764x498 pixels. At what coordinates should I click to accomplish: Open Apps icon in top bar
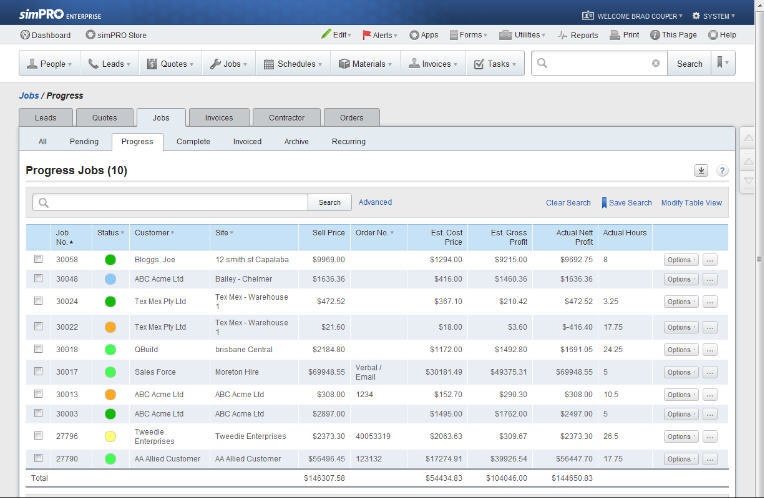coord(414,35)
